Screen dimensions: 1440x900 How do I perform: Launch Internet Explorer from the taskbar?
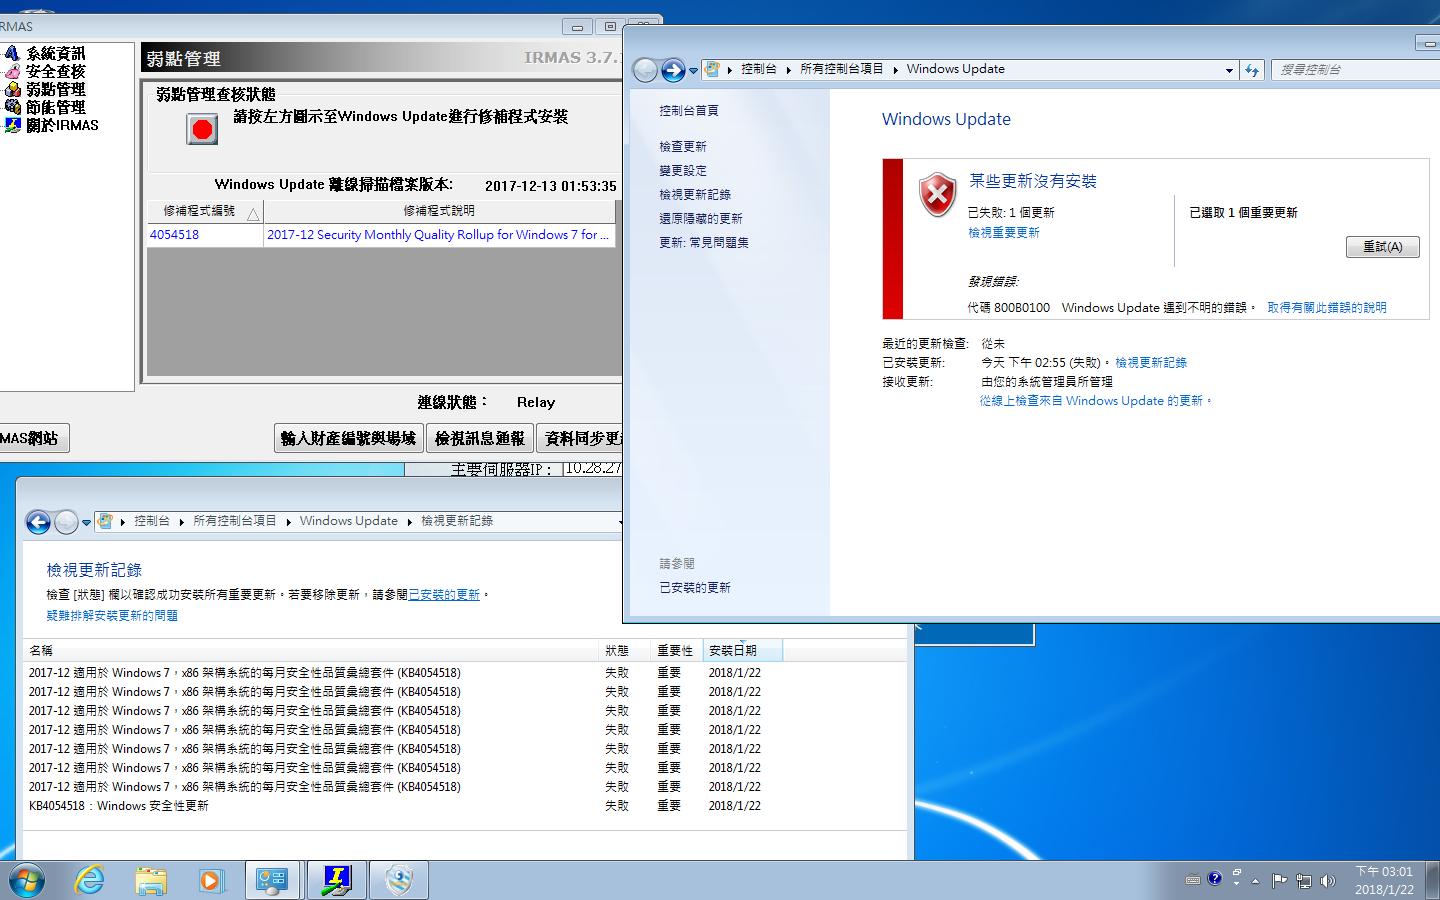pyautogui.click(x=89, y=881)
